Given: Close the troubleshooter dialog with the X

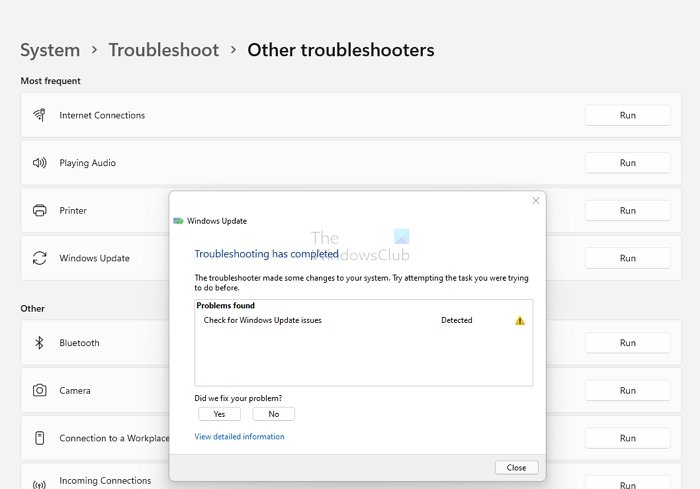Looking at the screenshot, I should point(536,201).
